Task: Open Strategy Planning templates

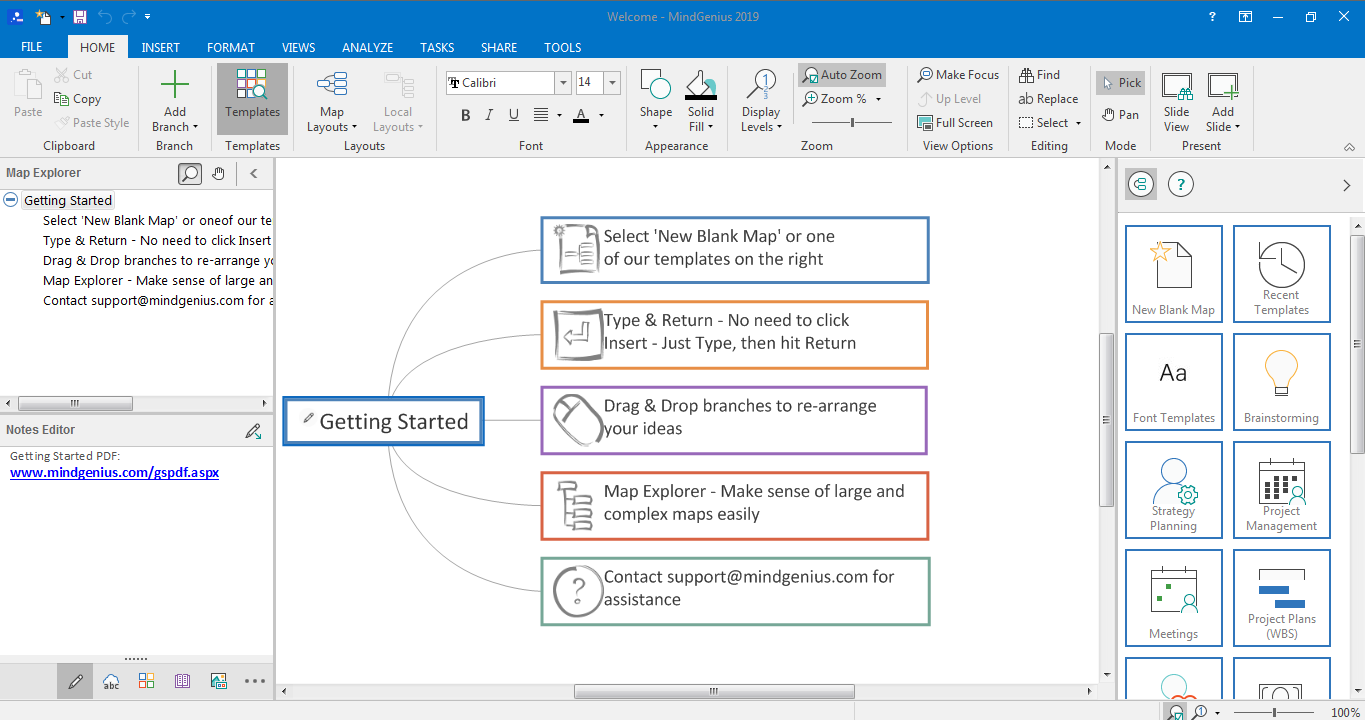Action: coord(1174,489)
